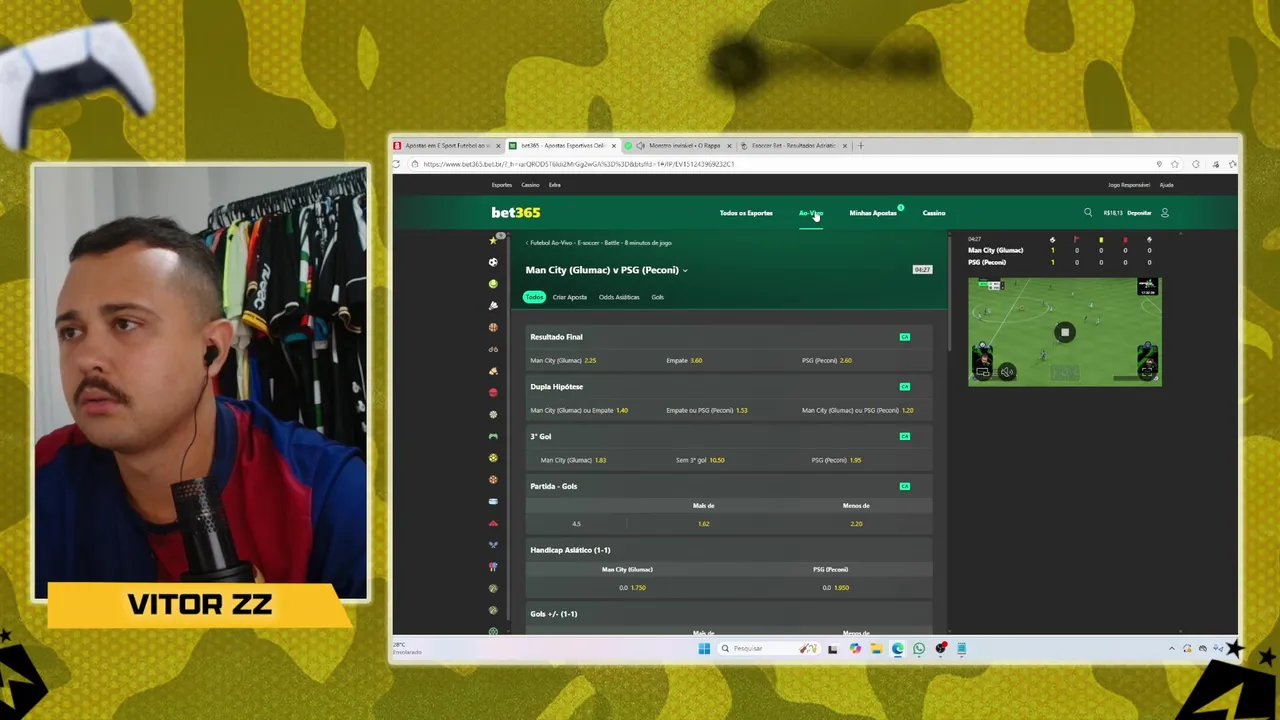Viewport: 1280px width, 720px height.
Task: Switch to the Gols tab
Action: point(657,297)
